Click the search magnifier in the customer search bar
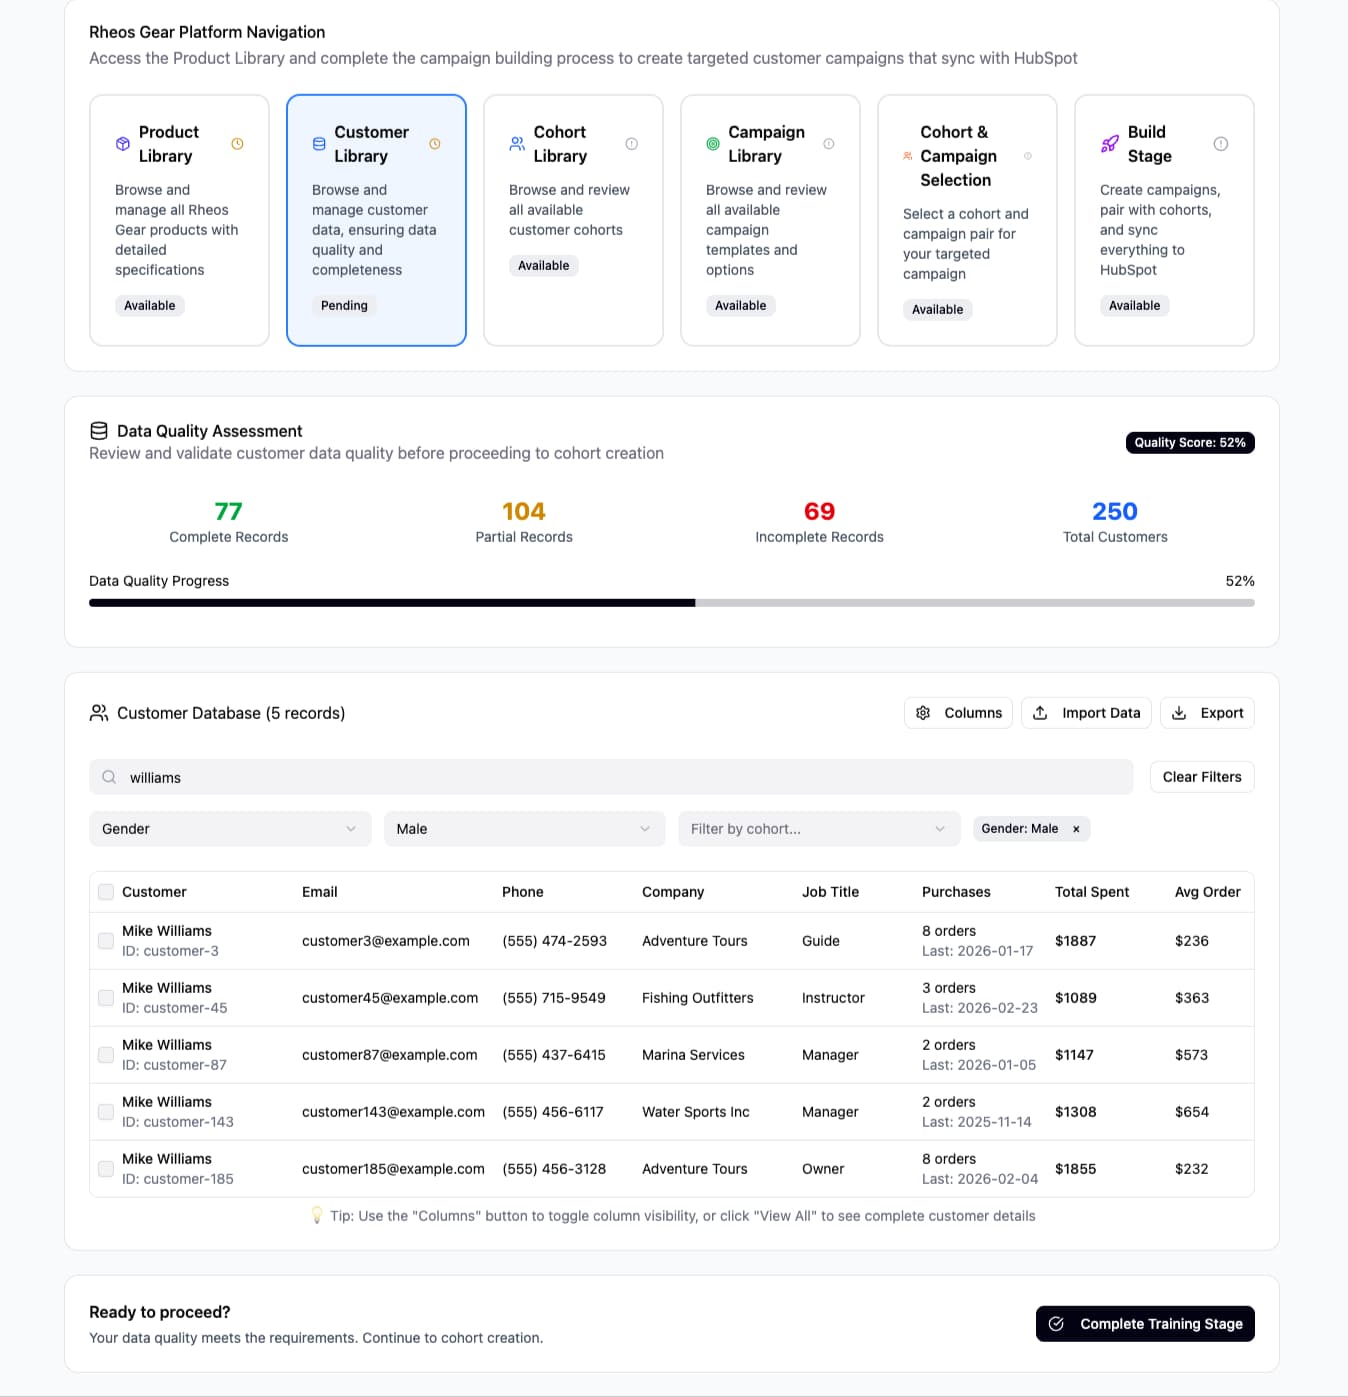Viewport: 1348px width, 1397px height. (x=108, y=777)
